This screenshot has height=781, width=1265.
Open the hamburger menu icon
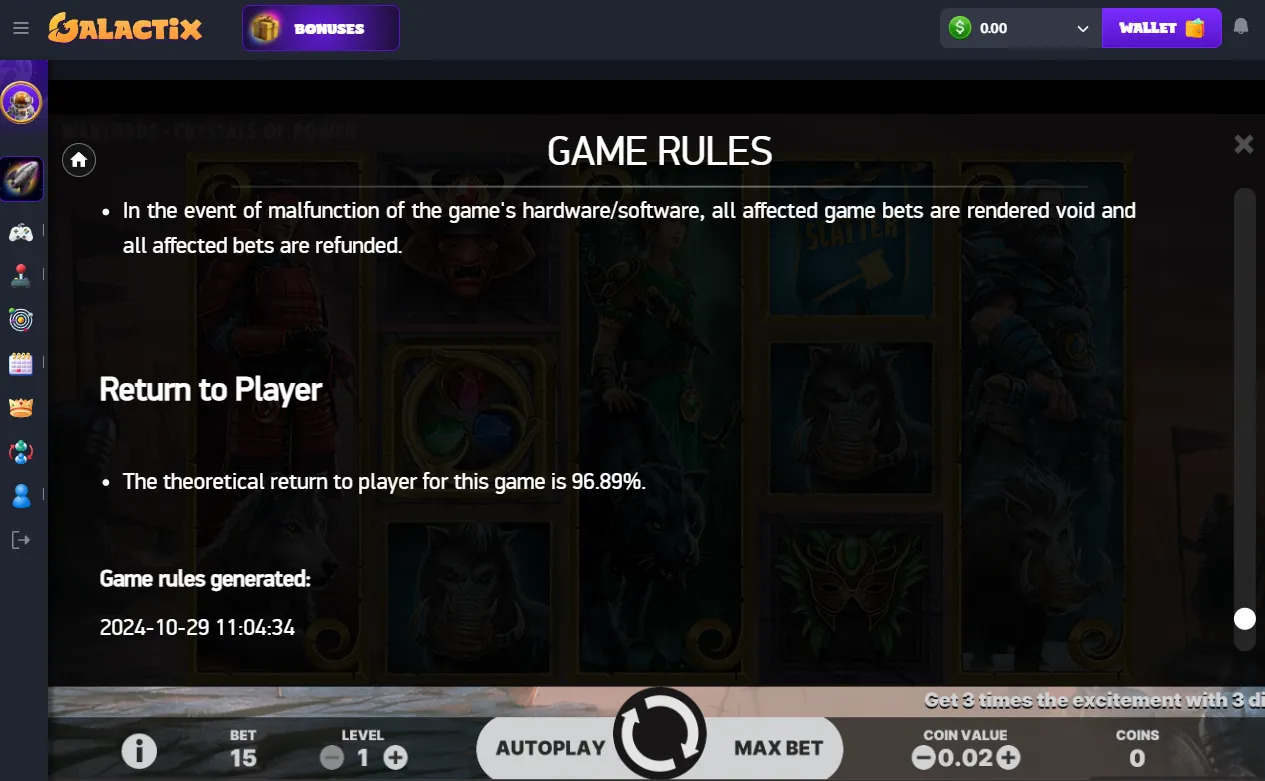click(20, 28)
